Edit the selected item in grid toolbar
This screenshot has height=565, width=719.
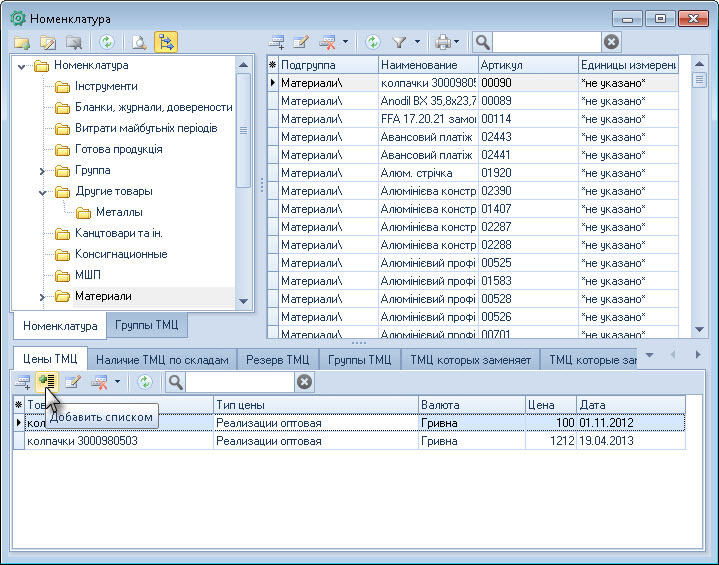[301, 43]
